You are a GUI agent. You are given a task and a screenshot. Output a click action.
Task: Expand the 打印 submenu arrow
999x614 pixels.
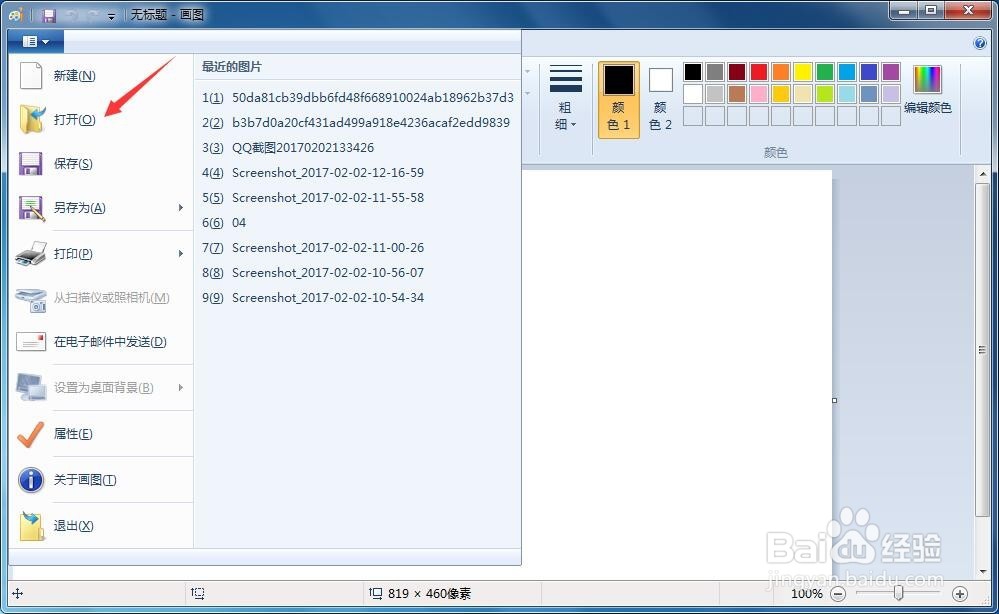coord(181,253)
